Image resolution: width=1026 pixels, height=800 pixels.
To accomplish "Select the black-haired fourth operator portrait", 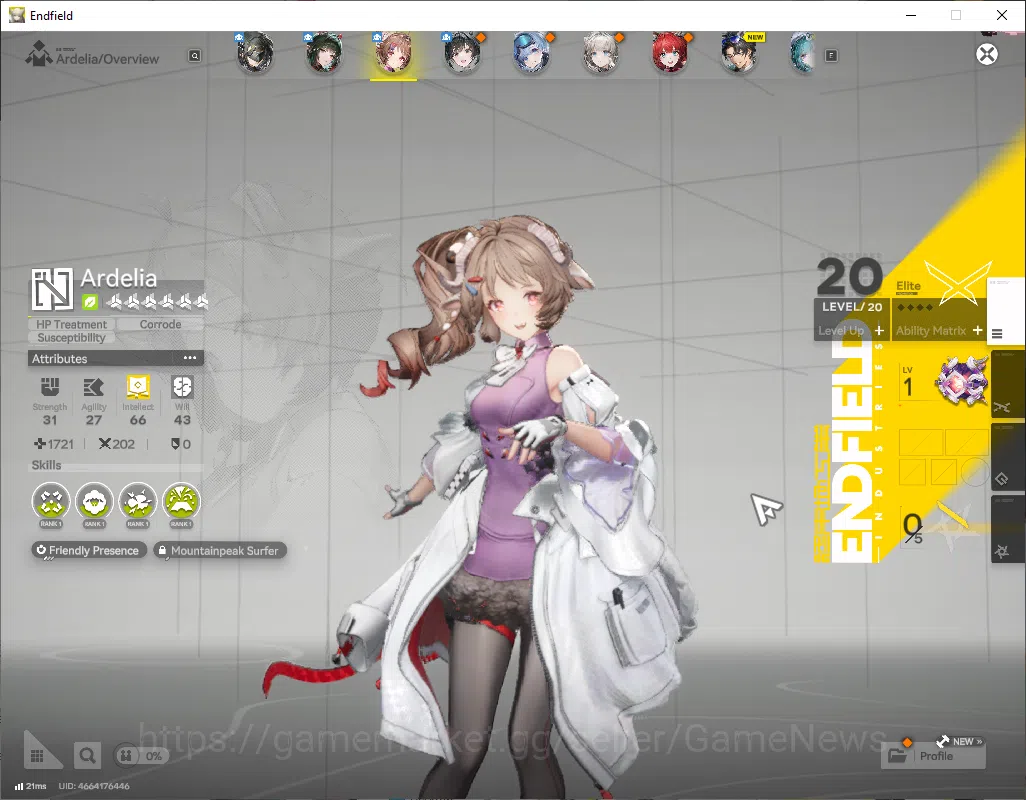I will click(x=463, y=53).
